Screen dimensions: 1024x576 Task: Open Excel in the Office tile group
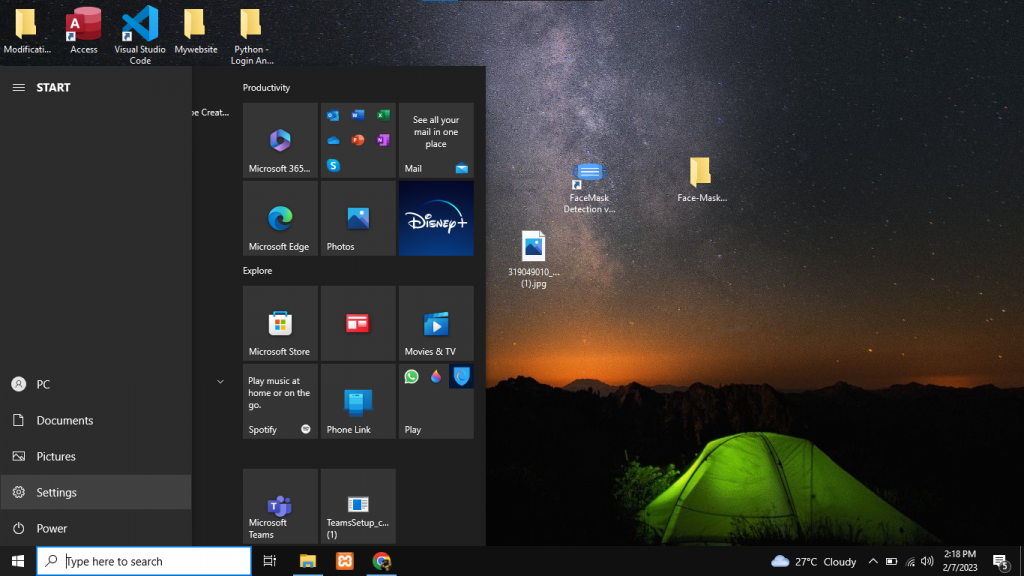(x=383, y=115)
